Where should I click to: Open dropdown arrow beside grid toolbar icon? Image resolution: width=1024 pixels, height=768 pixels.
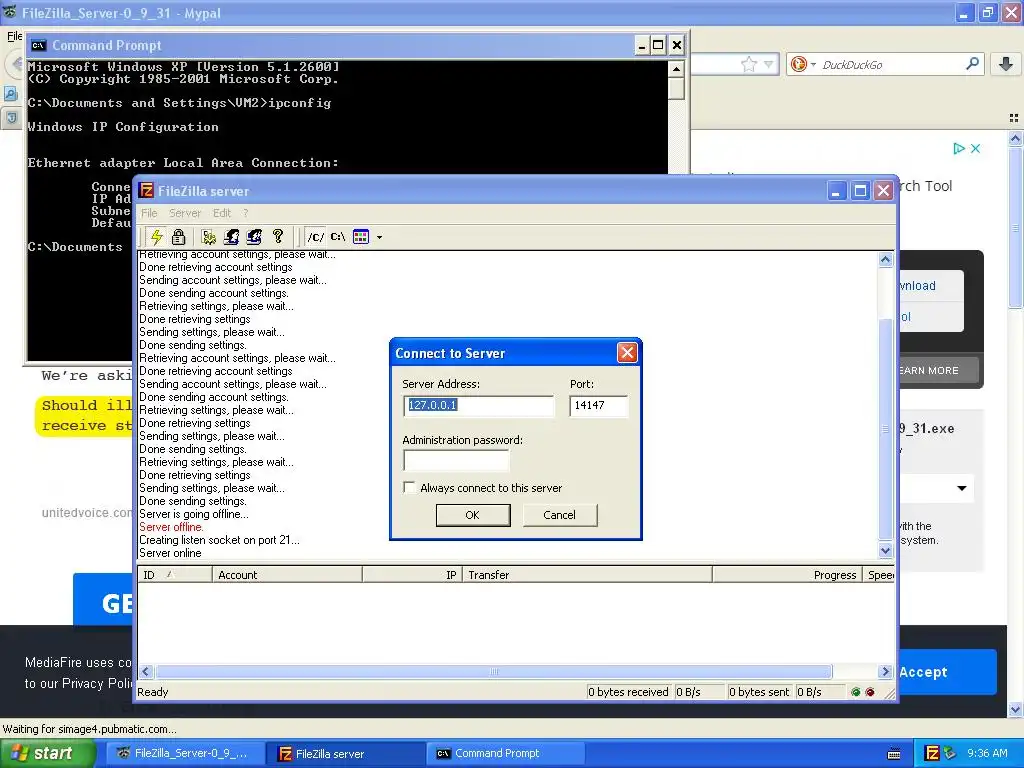379,237
